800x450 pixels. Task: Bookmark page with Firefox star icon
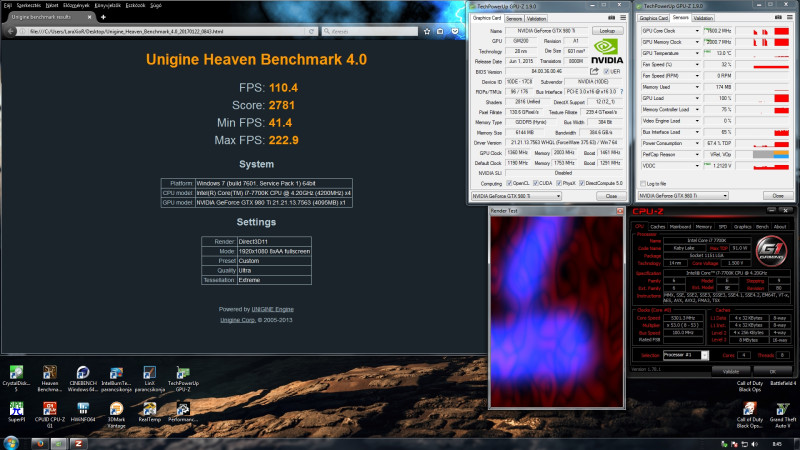(x=427, y=32)
